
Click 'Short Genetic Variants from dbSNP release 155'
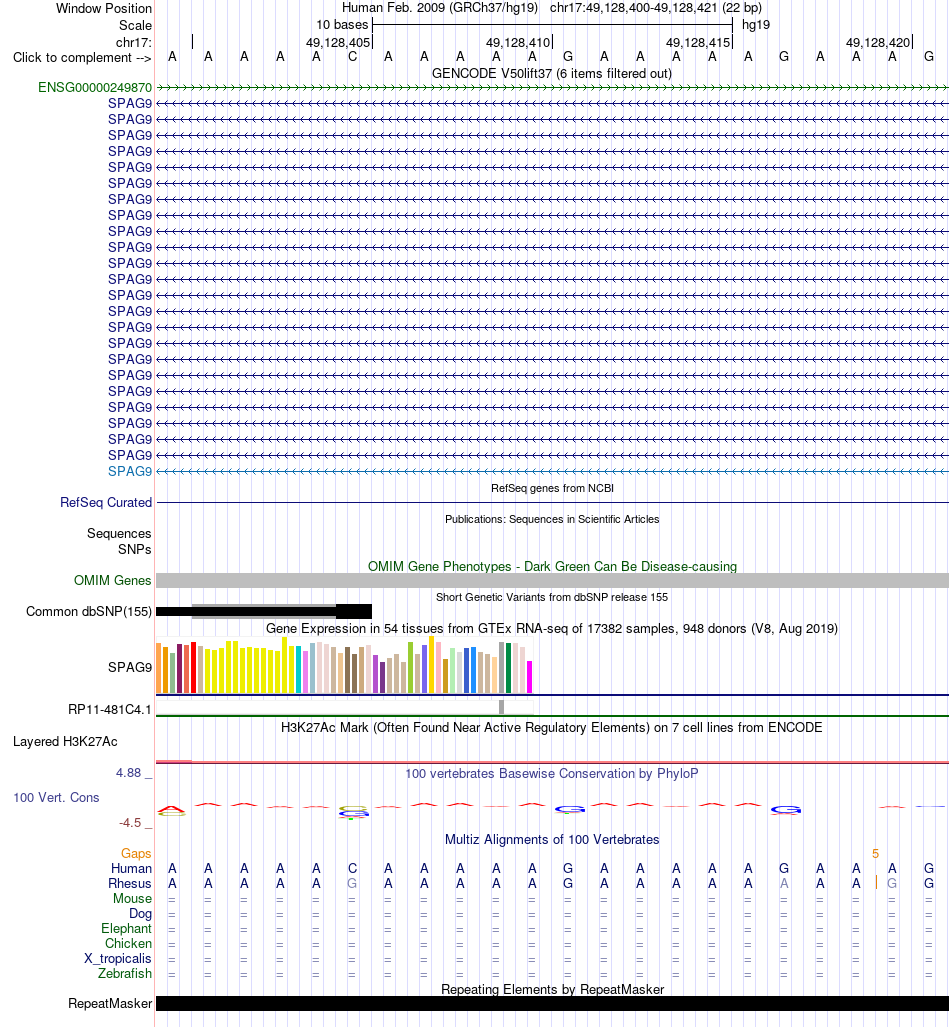click(552, 597)
